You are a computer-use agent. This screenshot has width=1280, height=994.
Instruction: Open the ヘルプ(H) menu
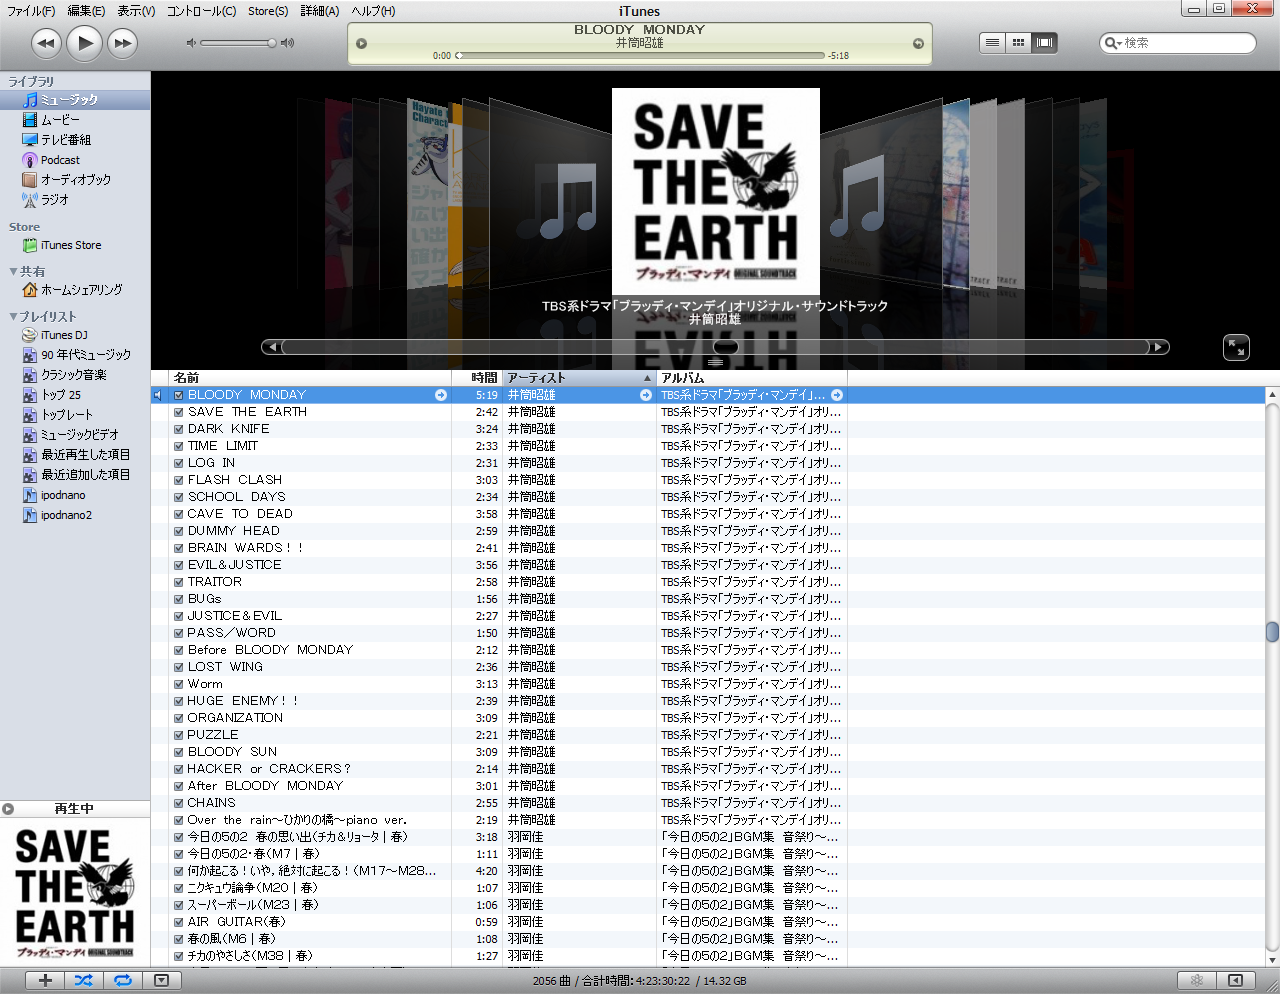pos(373,11)
